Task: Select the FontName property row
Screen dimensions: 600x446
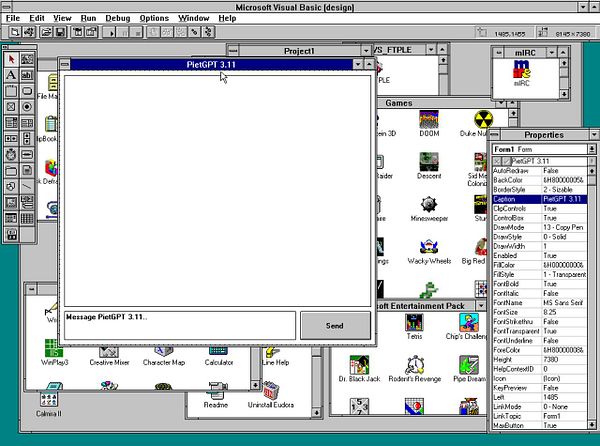Action: [540, 303]
